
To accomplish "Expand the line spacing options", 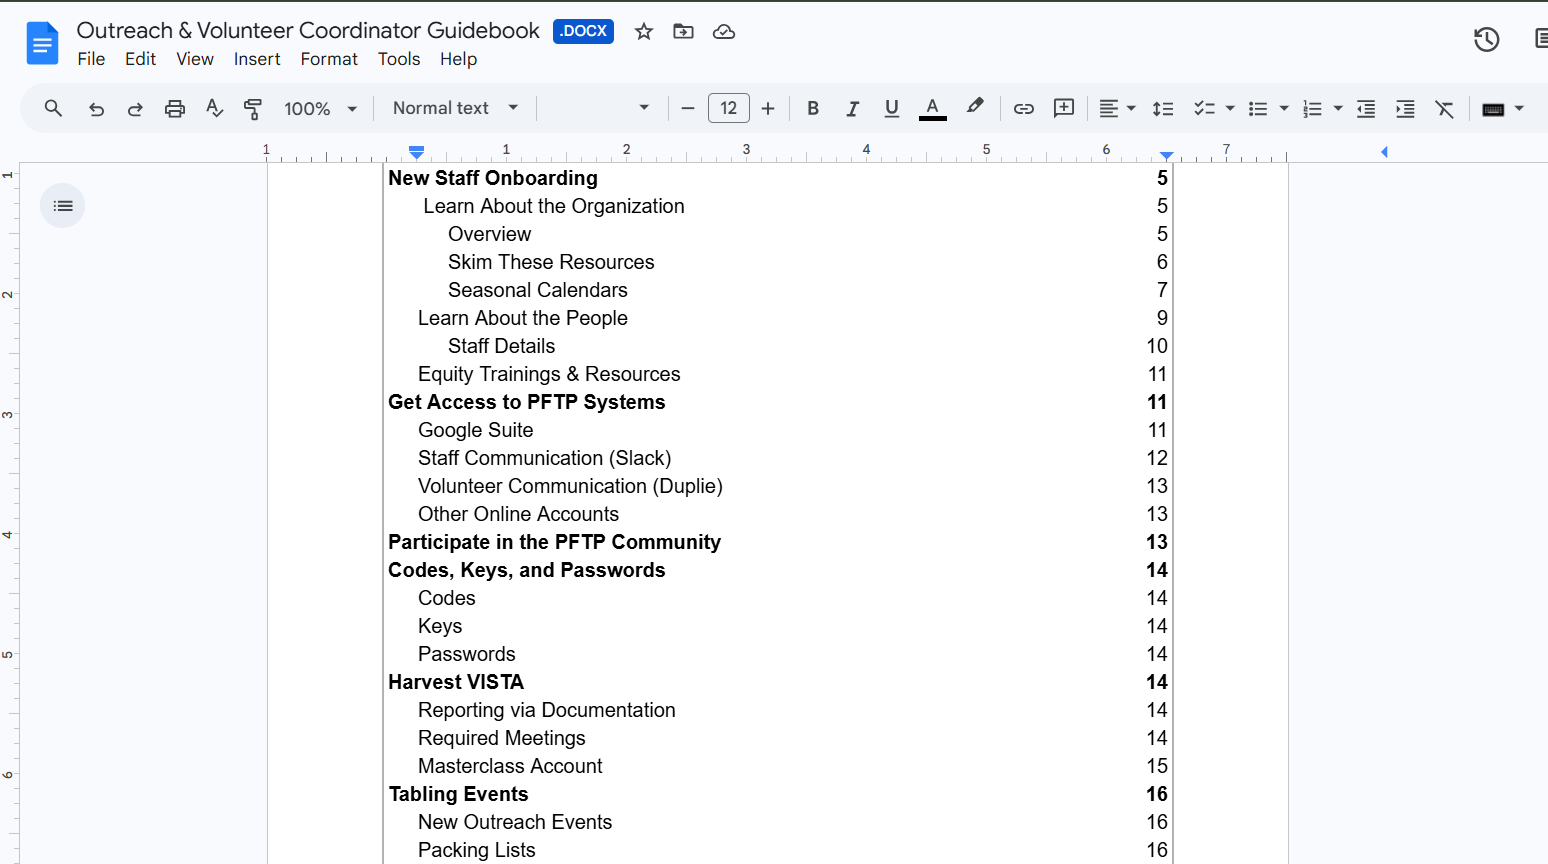I will click(x=1163, y=108).
